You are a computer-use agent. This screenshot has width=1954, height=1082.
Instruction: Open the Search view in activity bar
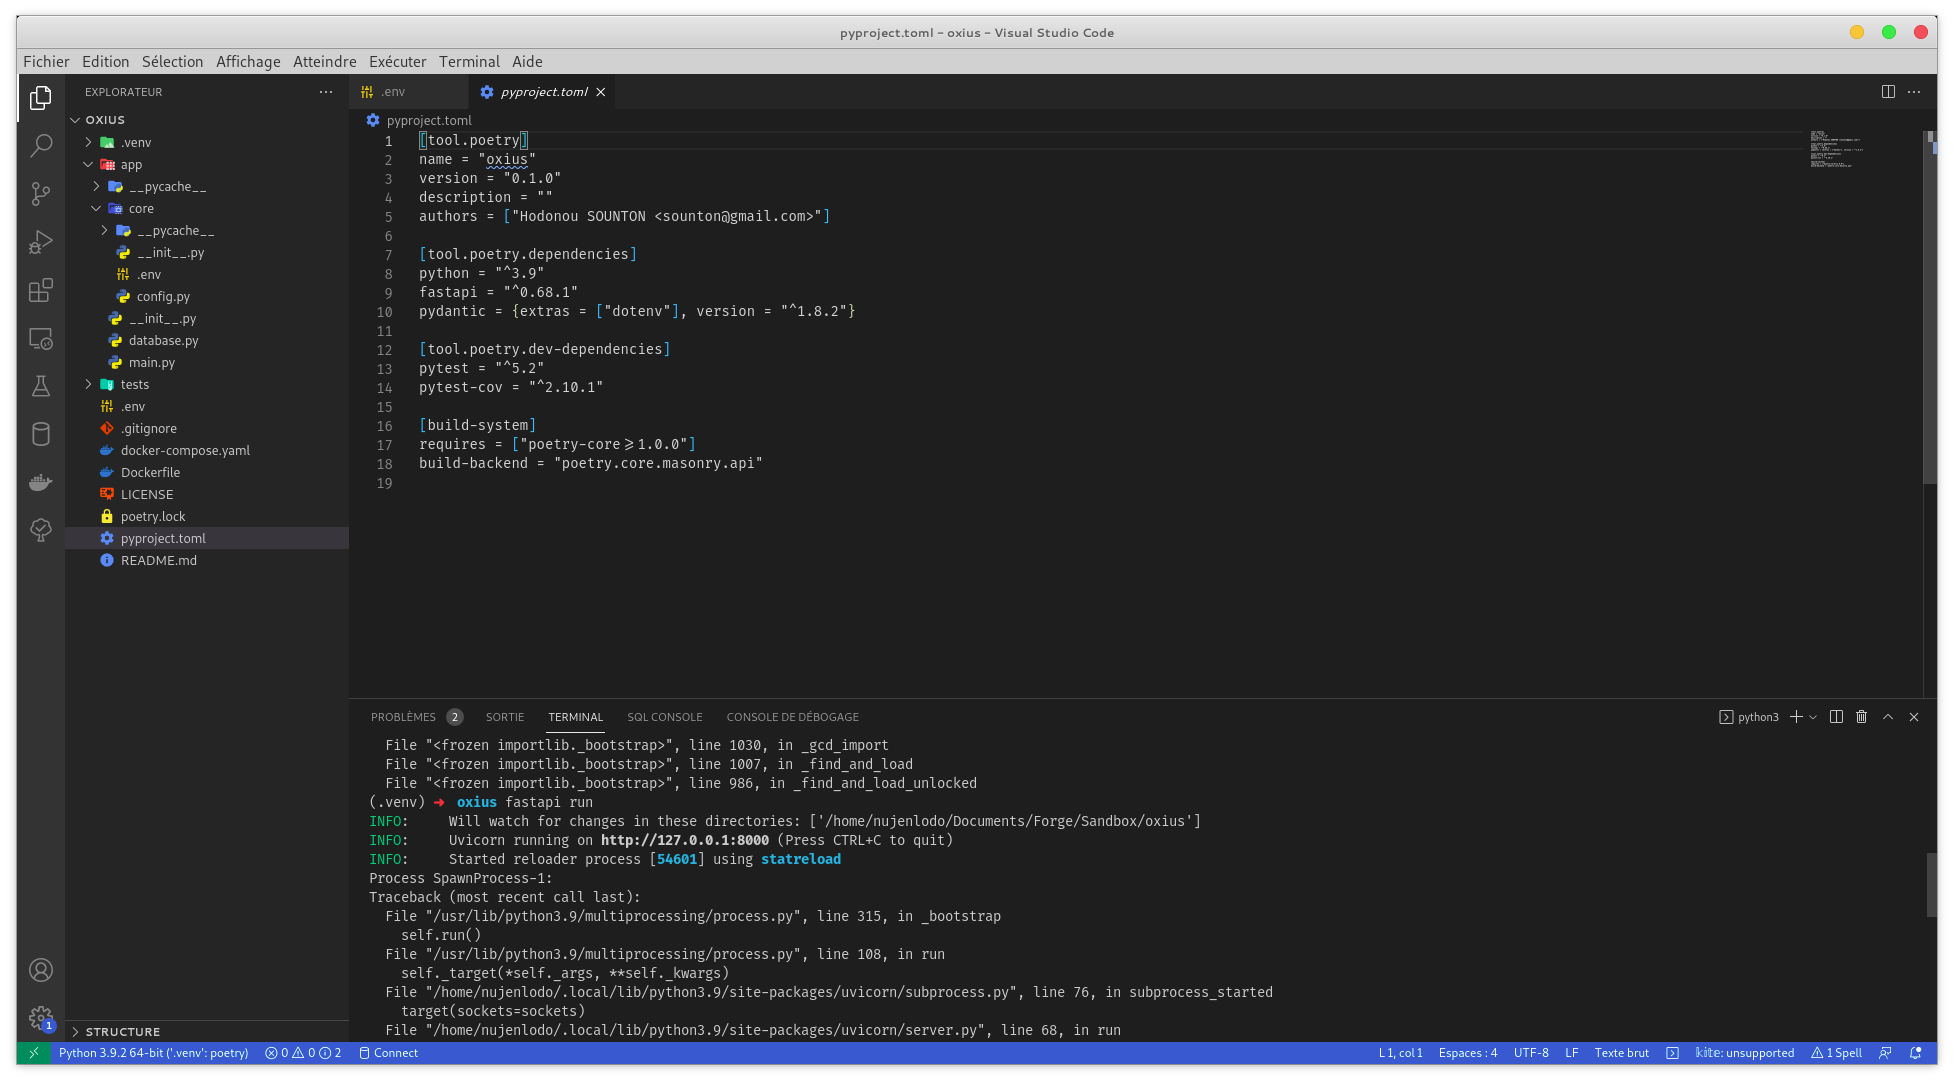(41, 146)
